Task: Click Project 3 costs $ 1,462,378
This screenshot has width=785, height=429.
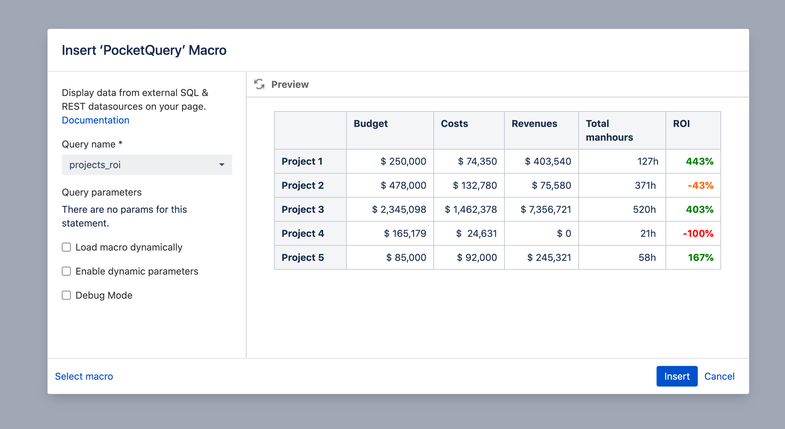Action: click(469, 209)
